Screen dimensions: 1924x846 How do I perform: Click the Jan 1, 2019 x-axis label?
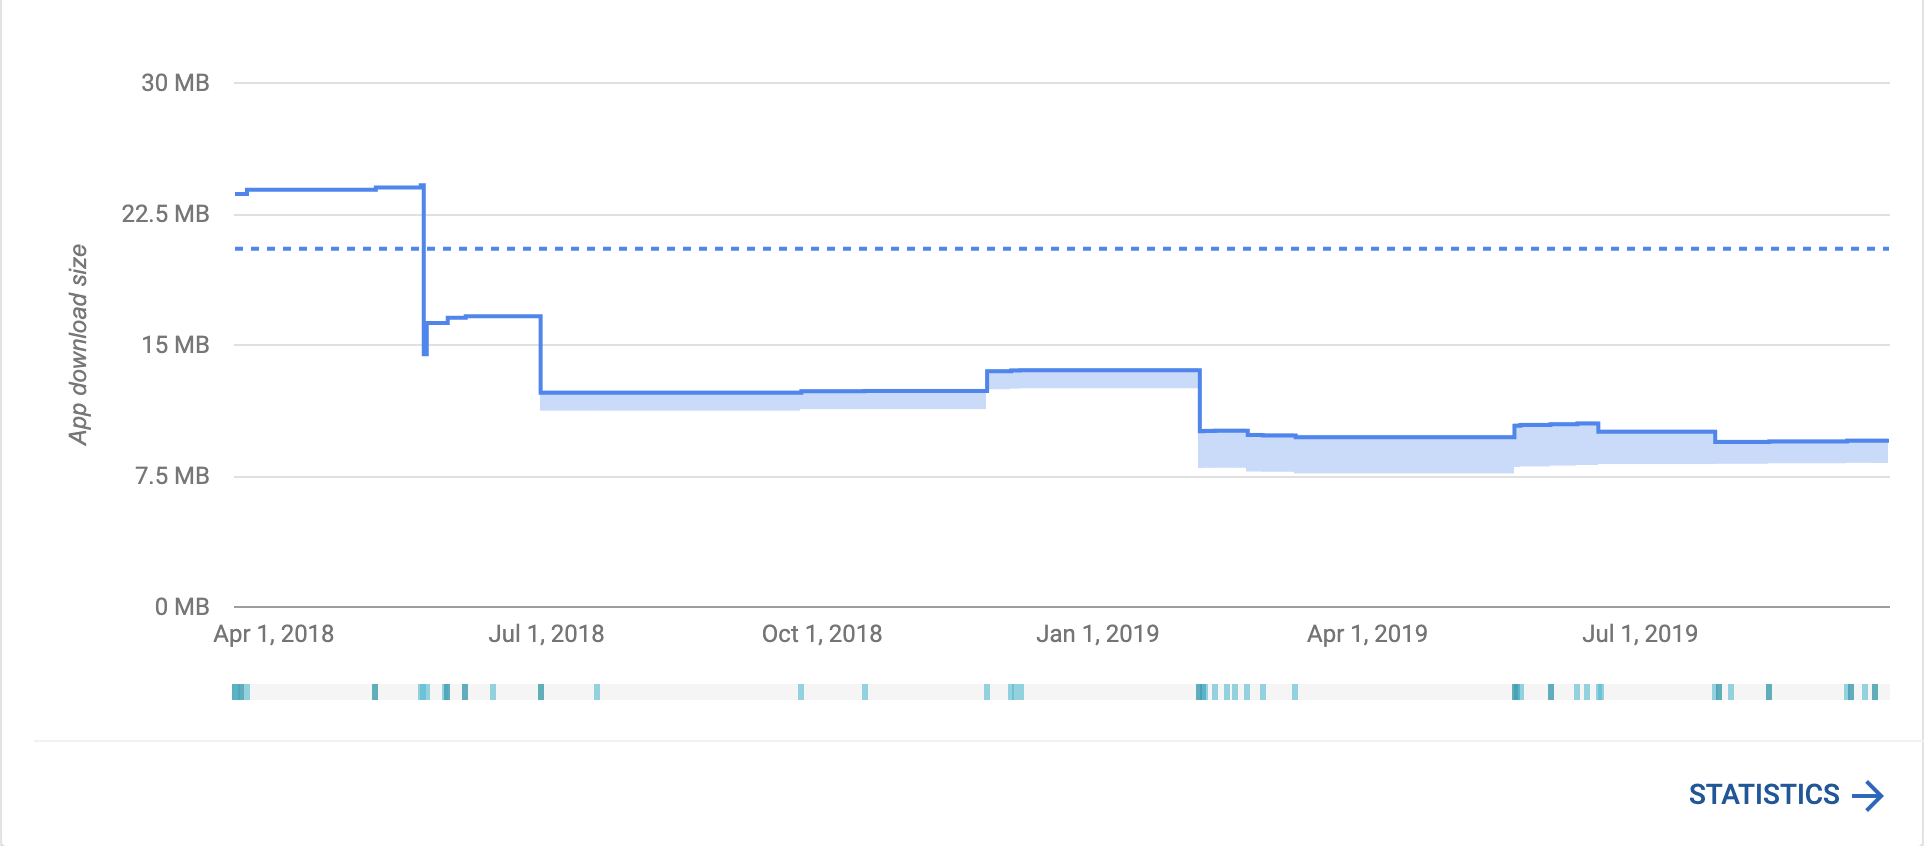1100,633
